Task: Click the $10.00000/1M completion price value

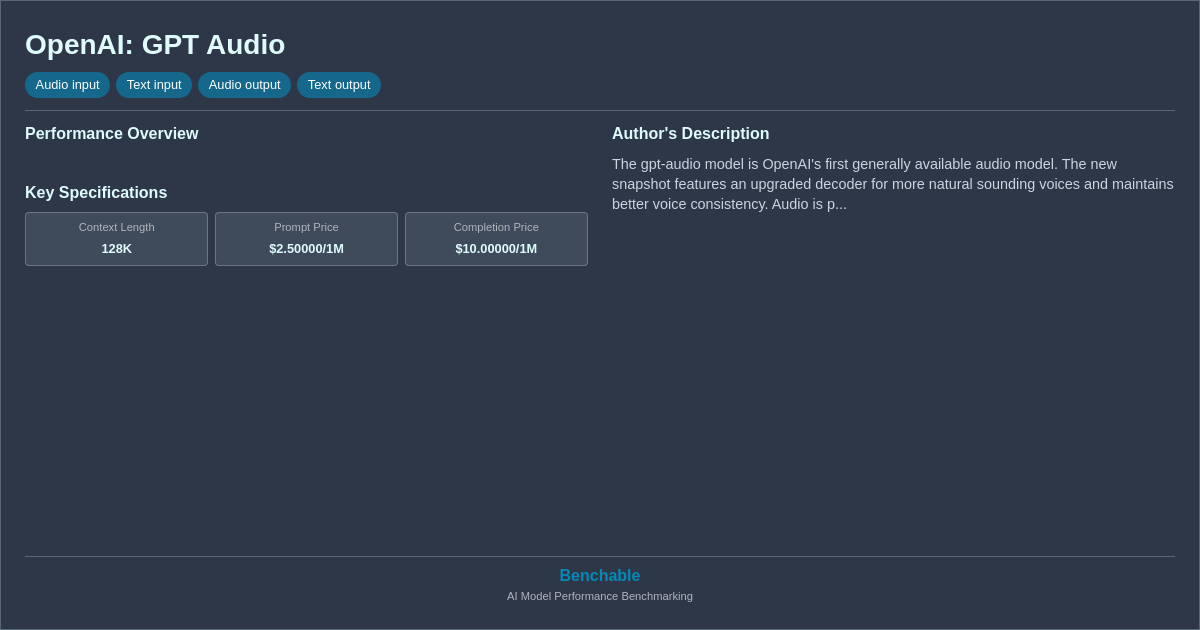Action: pyautogui.click(x=496, y=248)
